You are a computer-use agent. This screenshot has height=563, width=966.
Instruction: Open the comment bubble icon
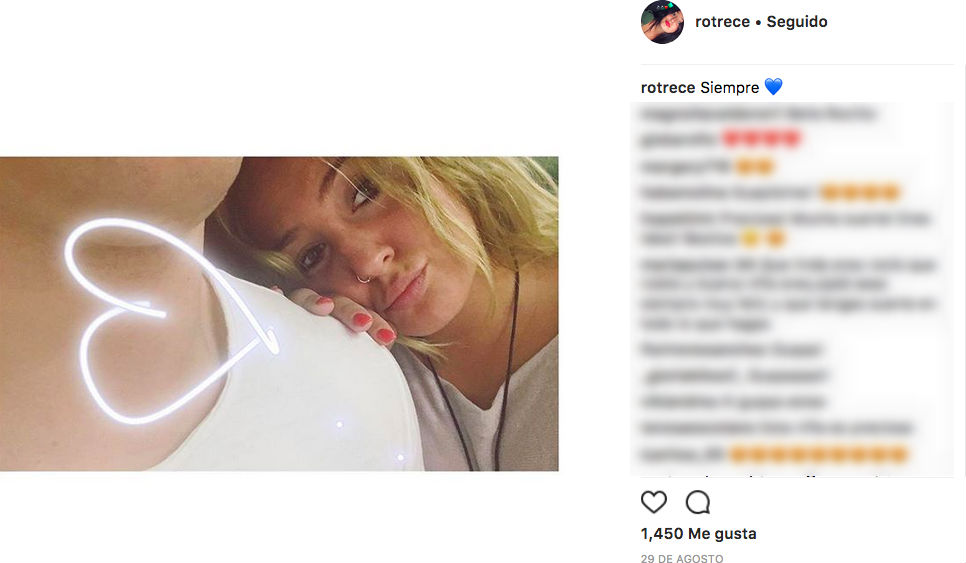pos(698,502)
